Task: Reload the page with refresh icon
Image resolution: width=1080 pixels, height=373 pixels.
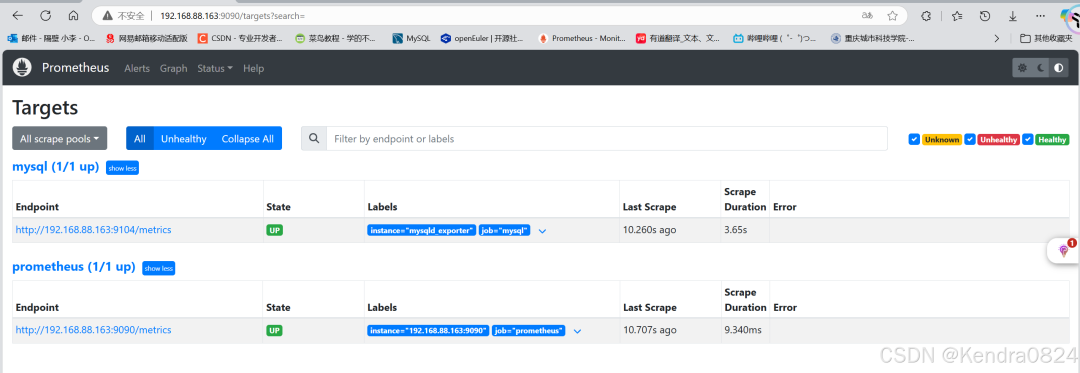Action: 45,15
